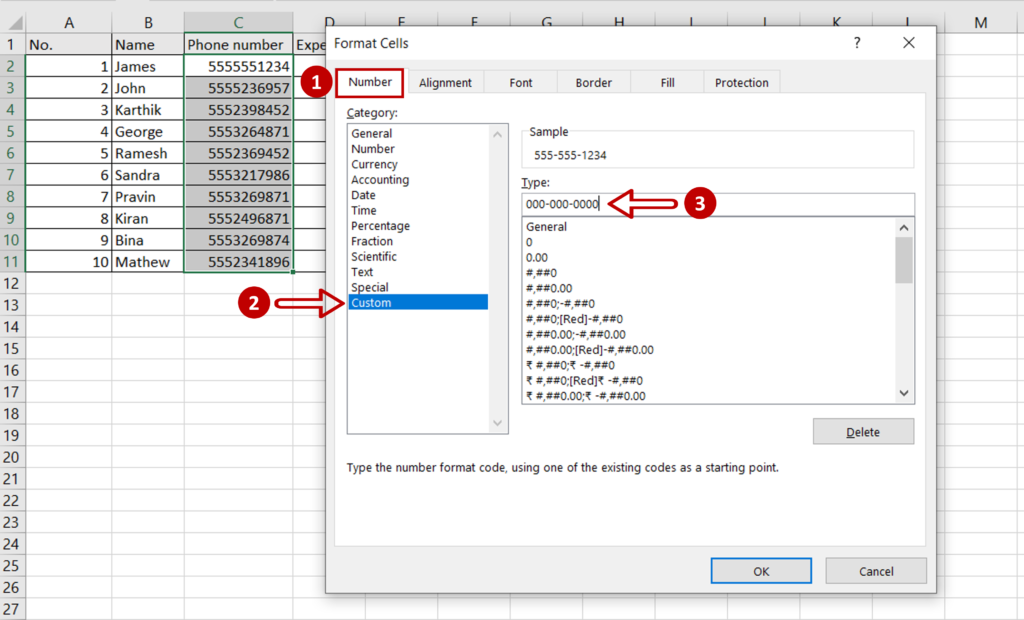1024x620 pixels.
Task: Open the dialog help question mark
Action: [x=857, y=43]
